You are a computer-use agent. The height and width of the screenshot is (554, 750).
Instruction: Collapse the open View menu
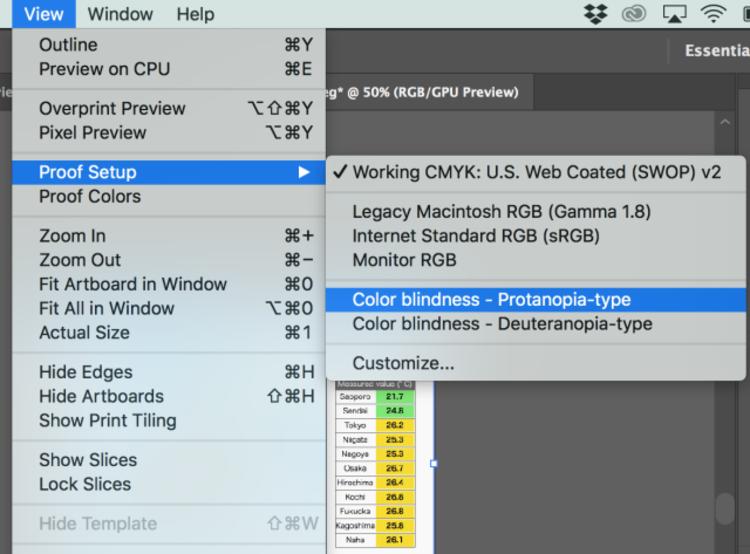pyautogui.click(x=44, y=14)
